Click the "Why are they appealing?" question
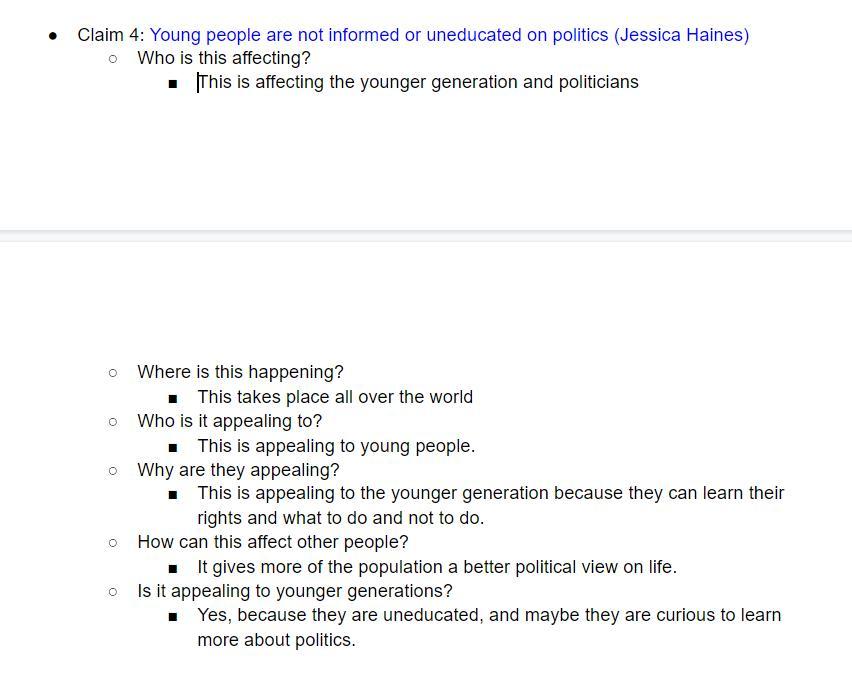852x682 pixels. 238,470
